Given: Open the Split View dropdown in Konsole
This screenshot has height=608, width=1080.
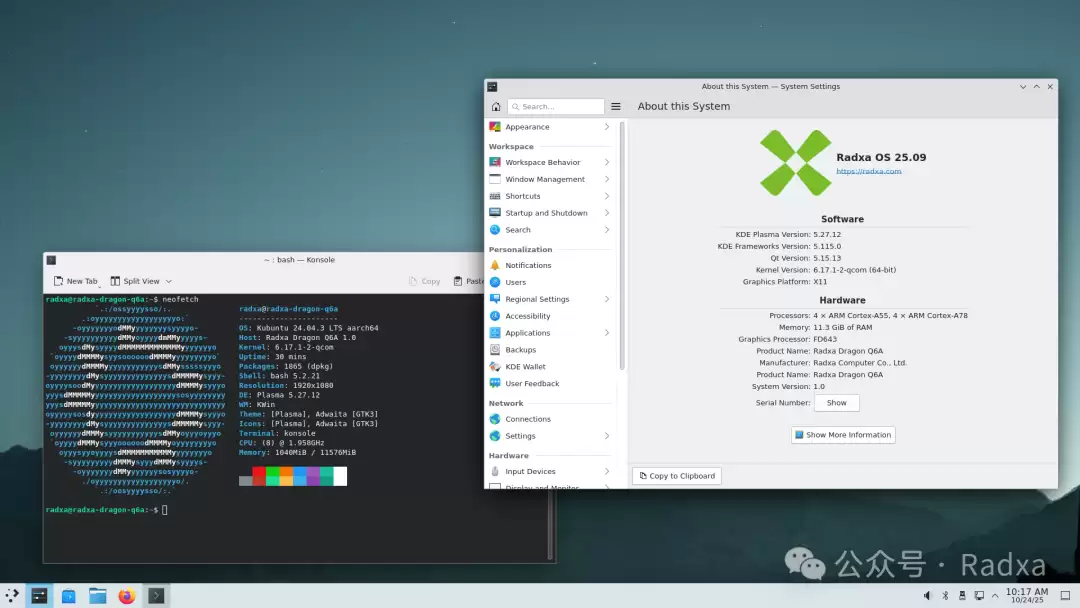Looking at the screenshot, I should [141, 281].
